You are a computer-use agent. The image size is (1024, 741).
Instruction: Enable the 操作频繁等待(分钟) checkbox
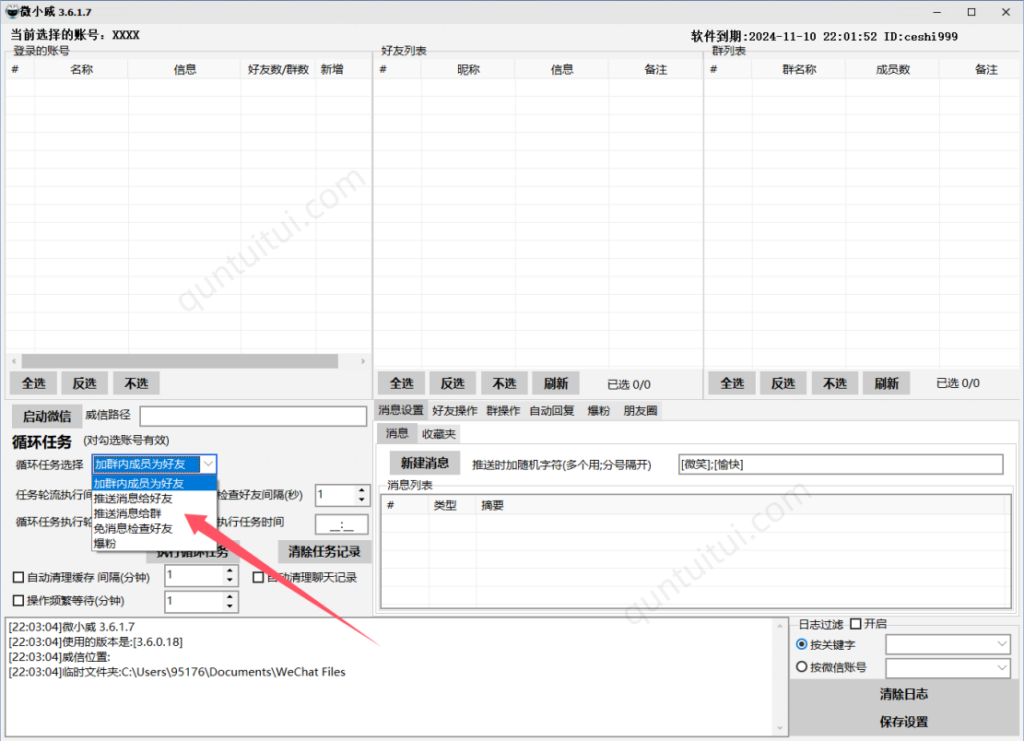(x=17, y=601)
